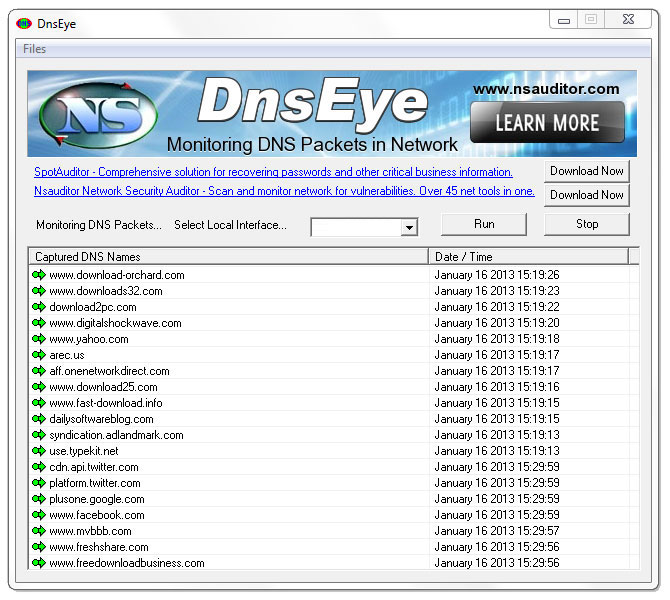Open the Nsauditor Network Security Auditor link
670x600 pixels.
coord(284,191)
